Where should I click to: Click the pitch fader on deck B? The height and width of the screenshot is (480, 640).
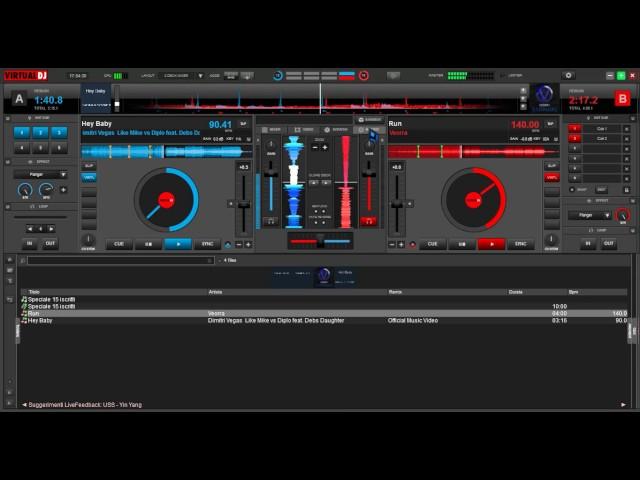[396, 204]
